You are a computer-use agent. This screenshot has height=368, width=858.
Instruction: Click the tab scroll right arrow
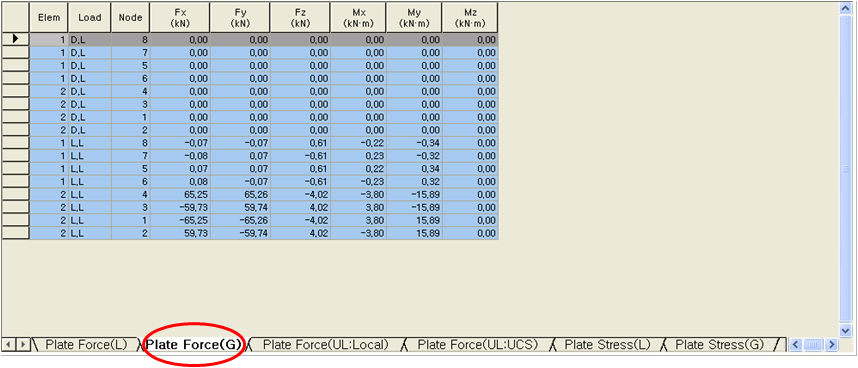(22, 344)
